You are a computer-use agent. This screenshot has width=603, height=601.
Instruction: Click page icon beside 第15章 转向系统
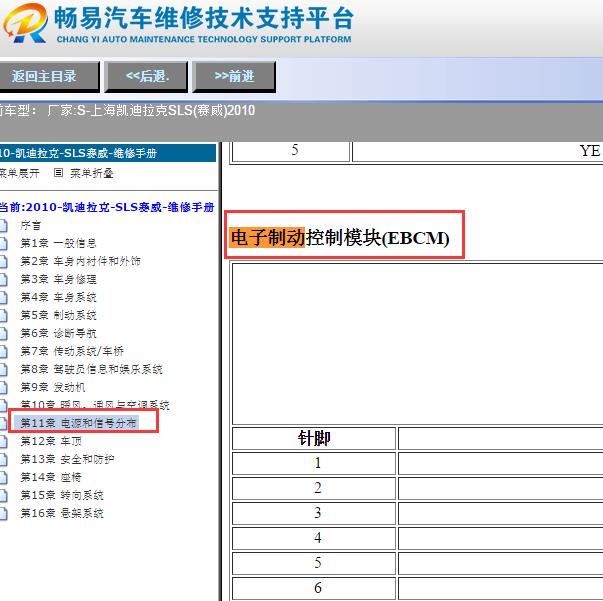3,496
